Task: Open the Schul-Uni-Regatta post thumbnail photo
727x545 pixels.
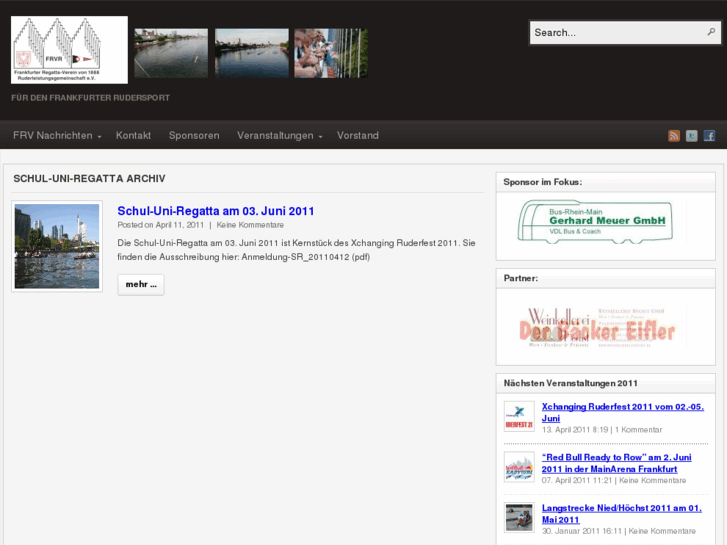Action: 57,246
